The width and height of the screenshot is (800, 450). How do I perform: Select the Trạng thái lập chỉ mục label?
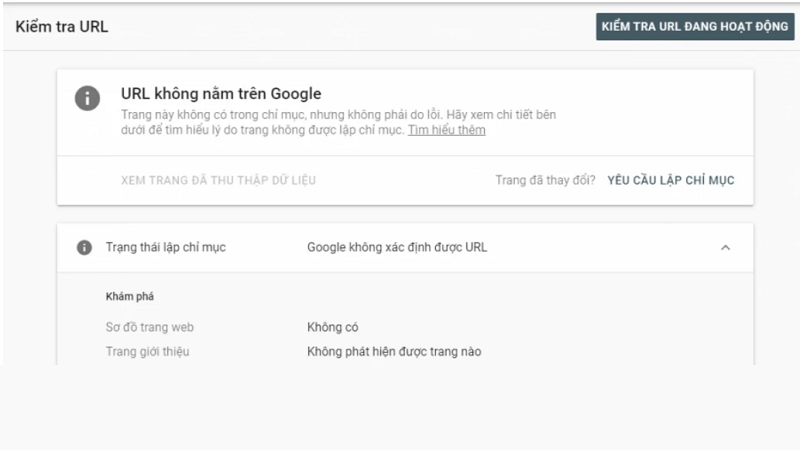166,247
